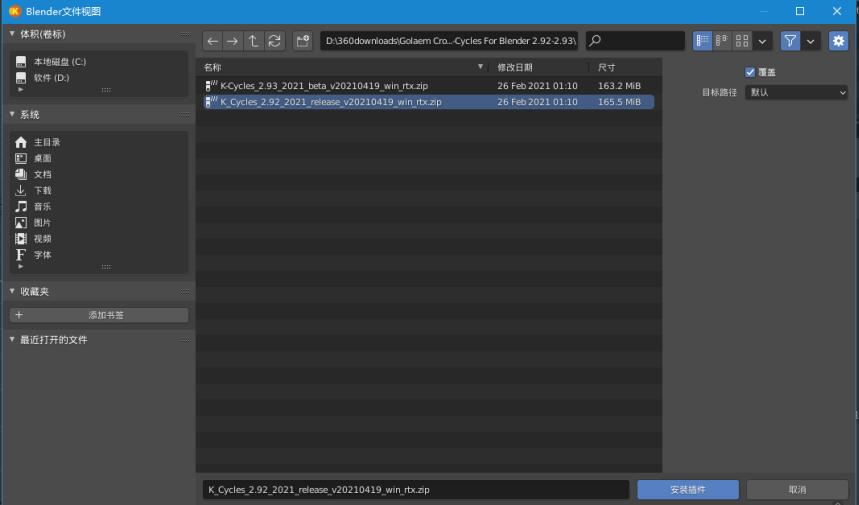This screenshot has width=859, height=505.
Task: Create a new folder
Action: (302, 41)
